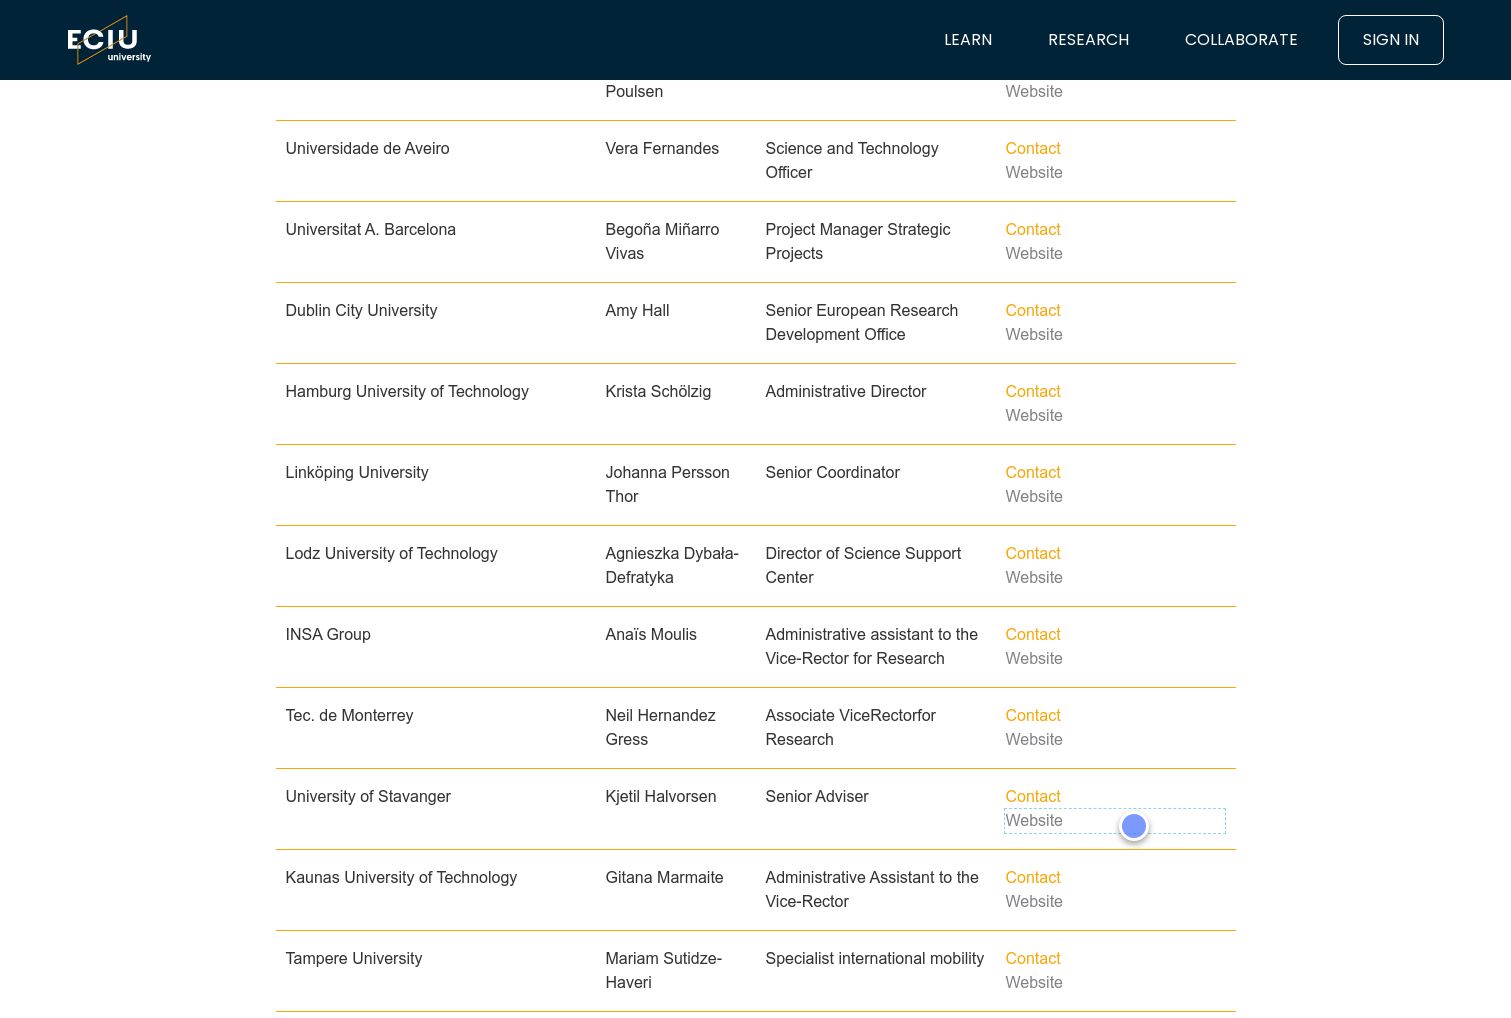Viewport: 1511px width, 1018px height.
Task: Click the name 'Poulsen' in the top row
Action: click(x=634, y=91)
